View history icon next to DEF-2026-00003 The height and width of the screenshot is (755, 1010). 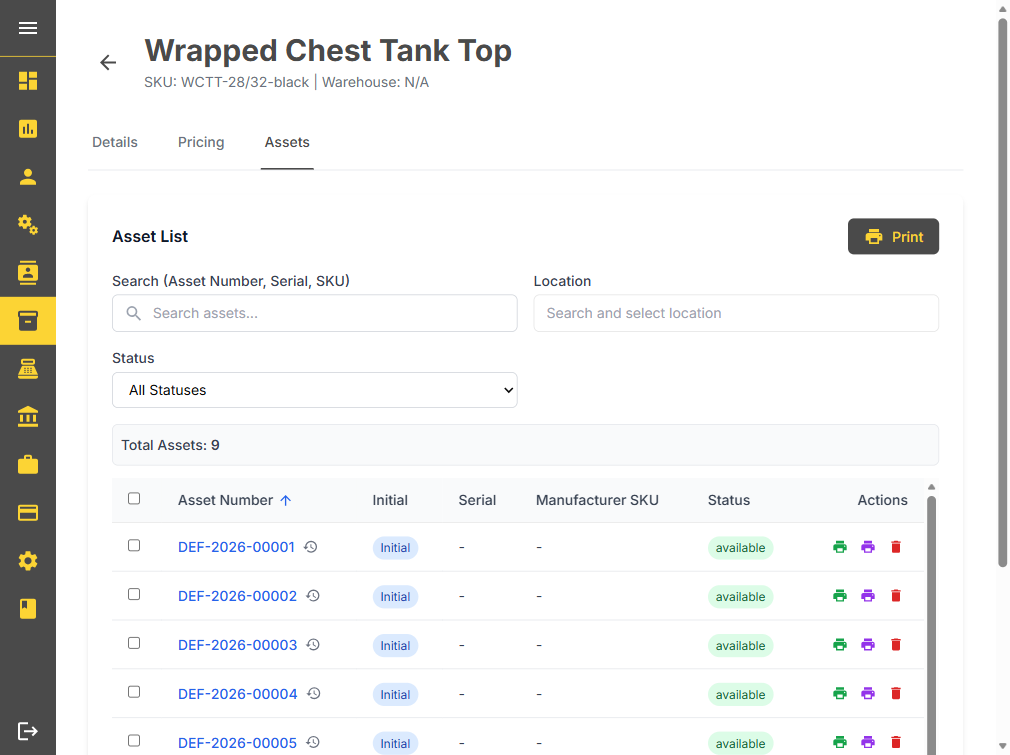pos(313,645)
